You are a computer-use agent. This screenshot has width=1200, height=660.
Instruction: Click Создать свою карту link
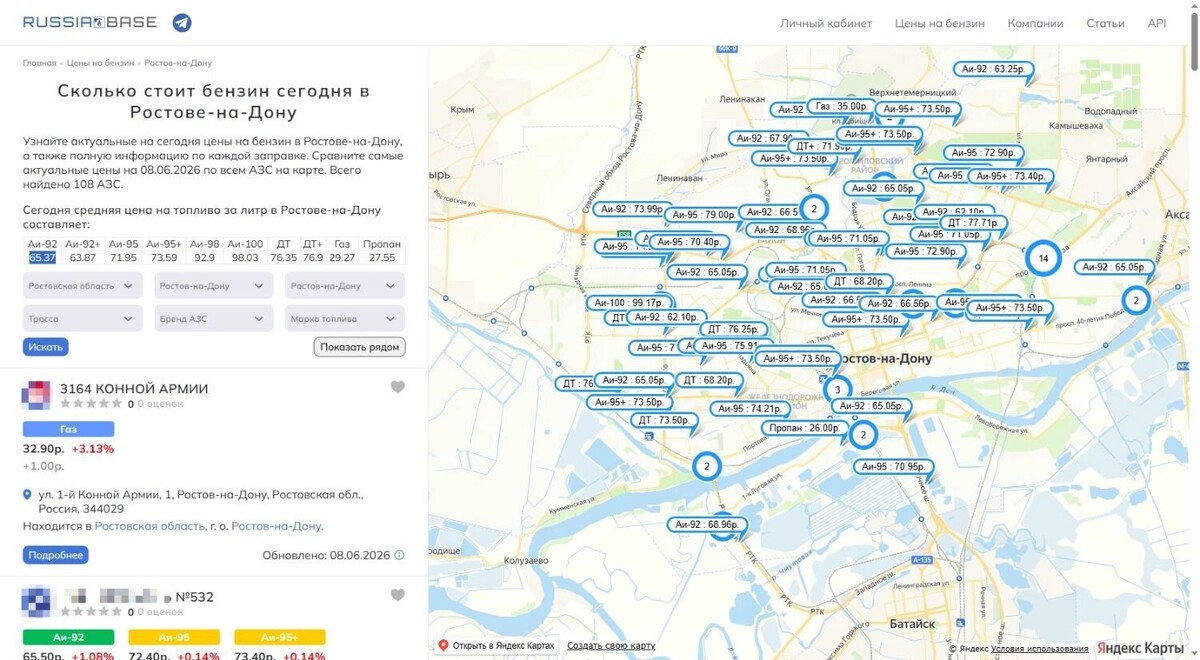click(611, 646)
